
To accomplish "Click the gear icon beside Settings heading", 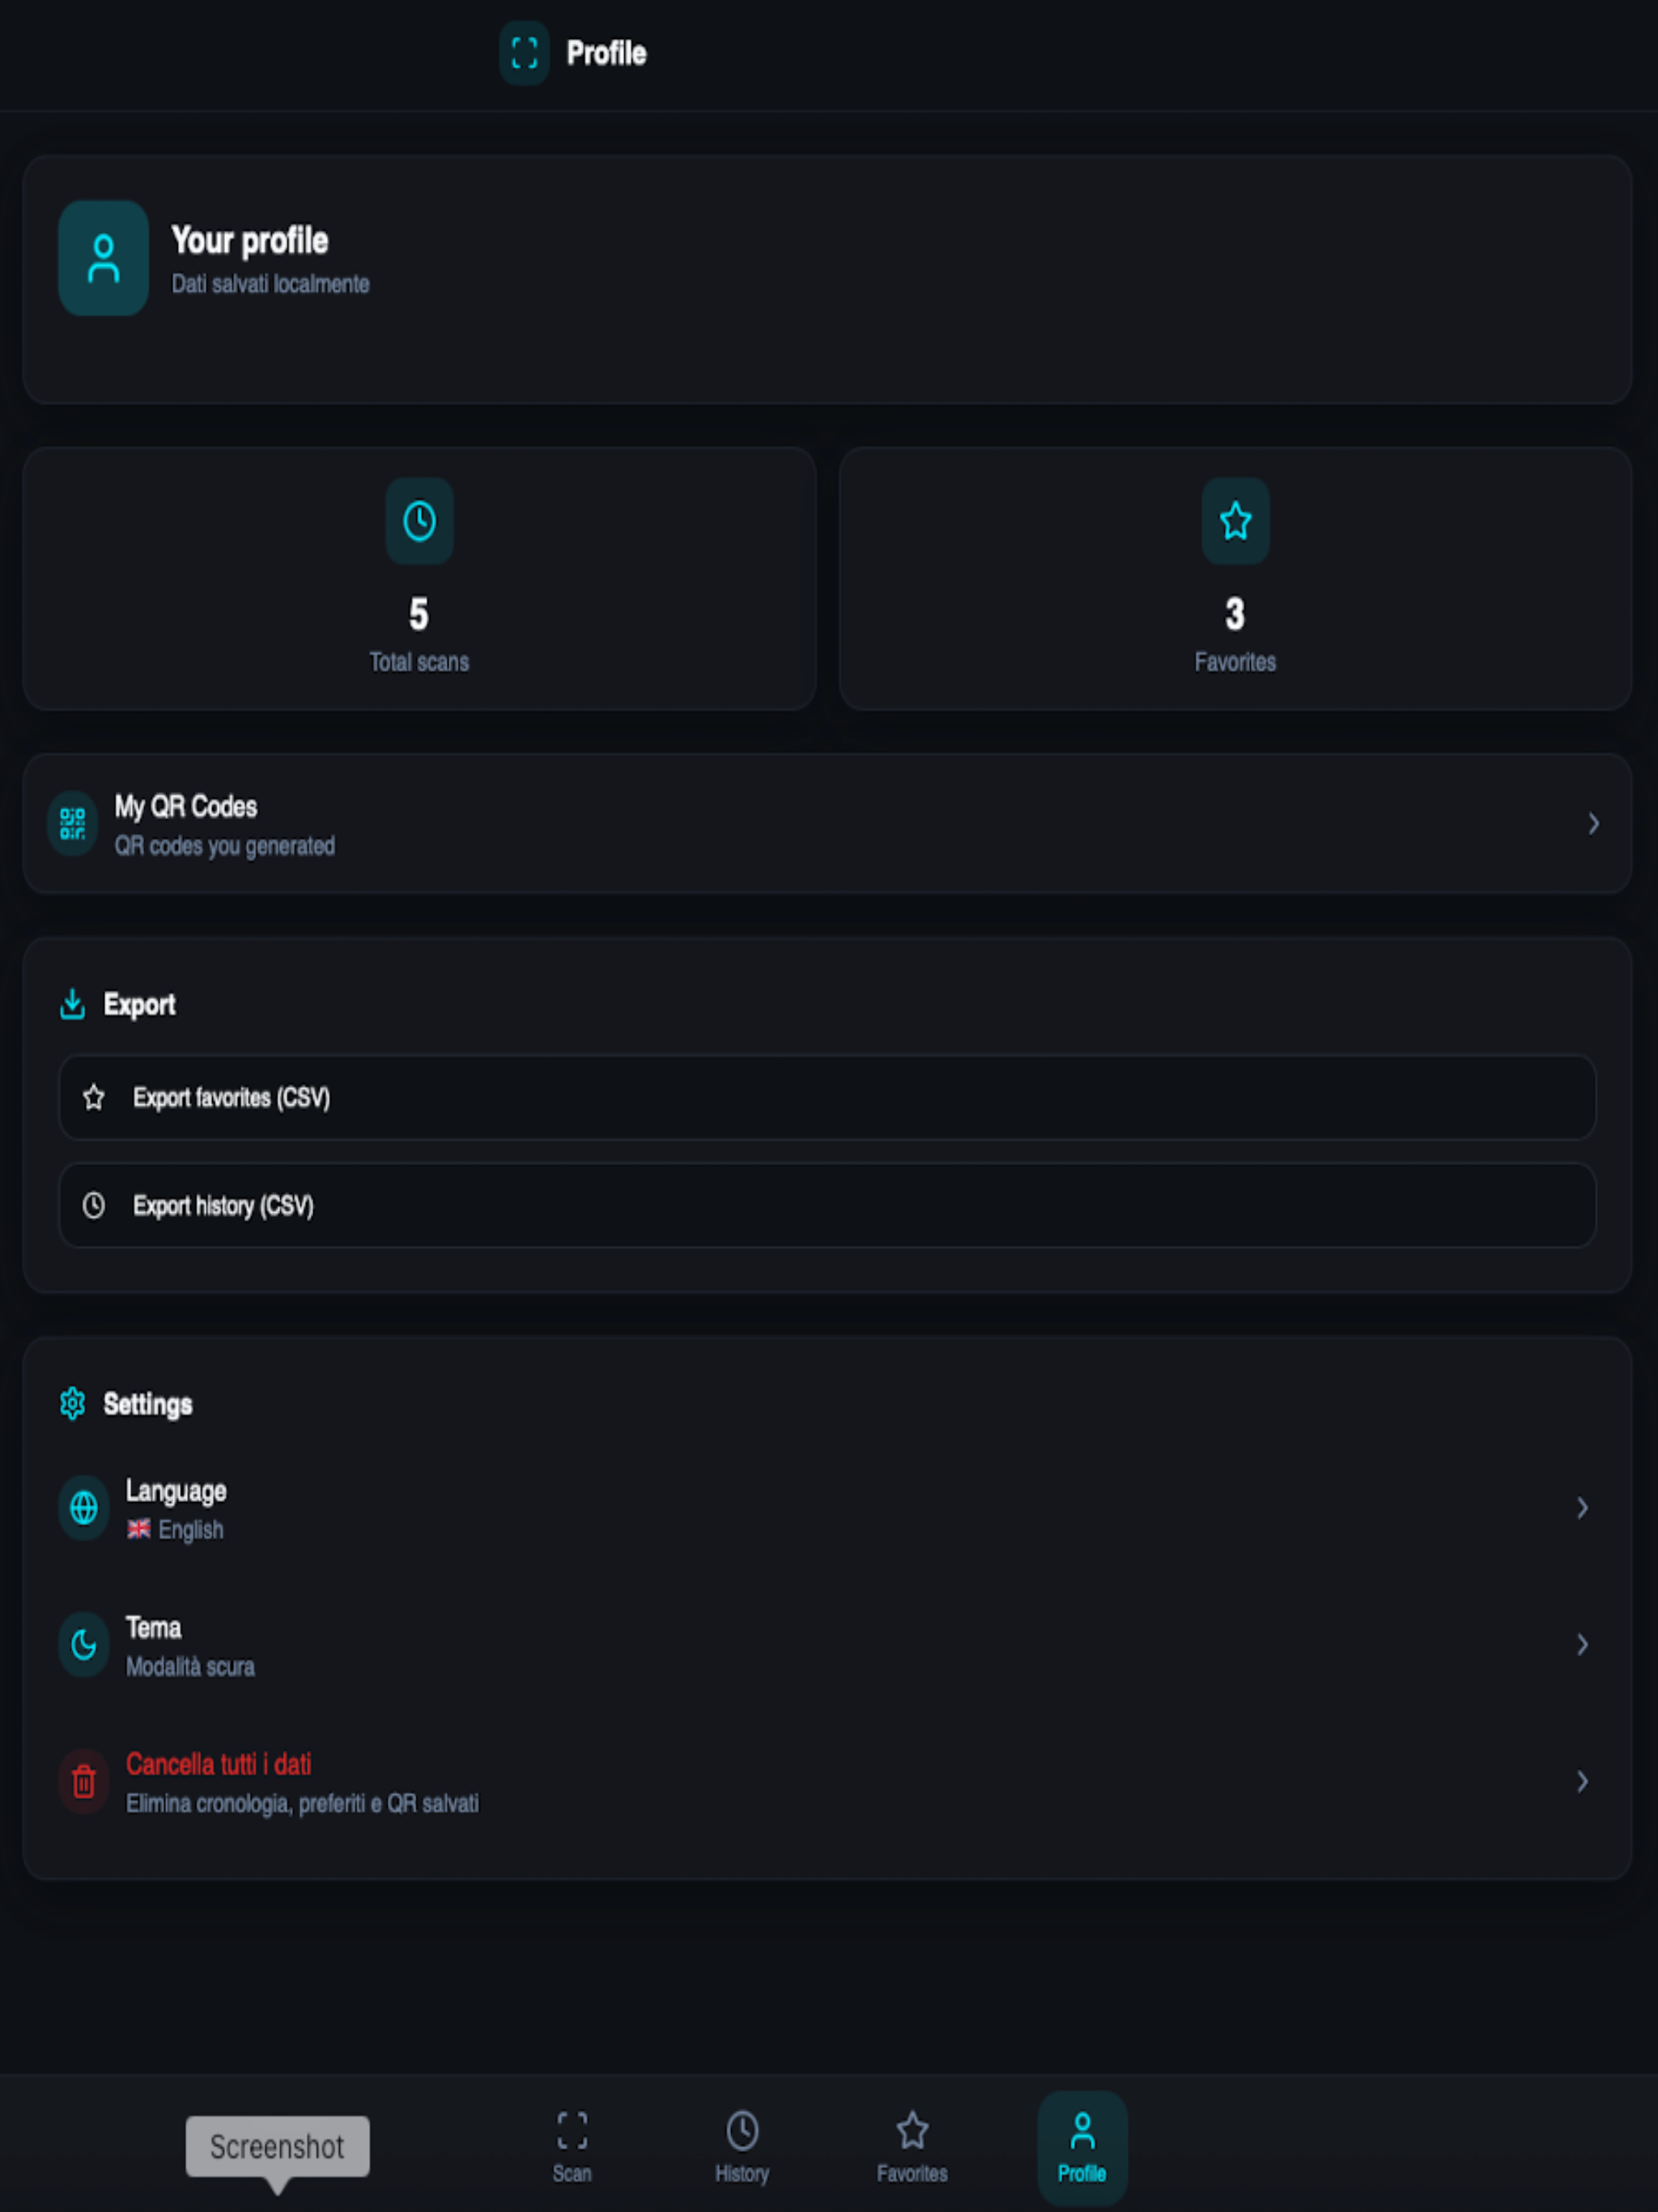I will point(72,1404).
